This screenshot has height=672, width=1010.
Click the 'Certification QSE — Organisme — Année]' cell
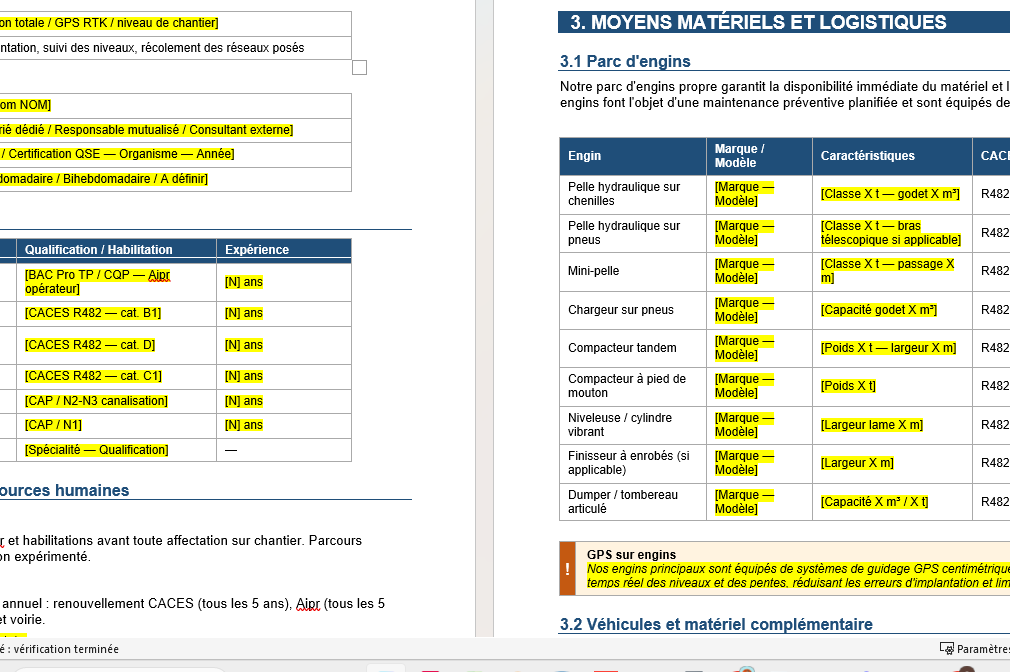[175, 154]
